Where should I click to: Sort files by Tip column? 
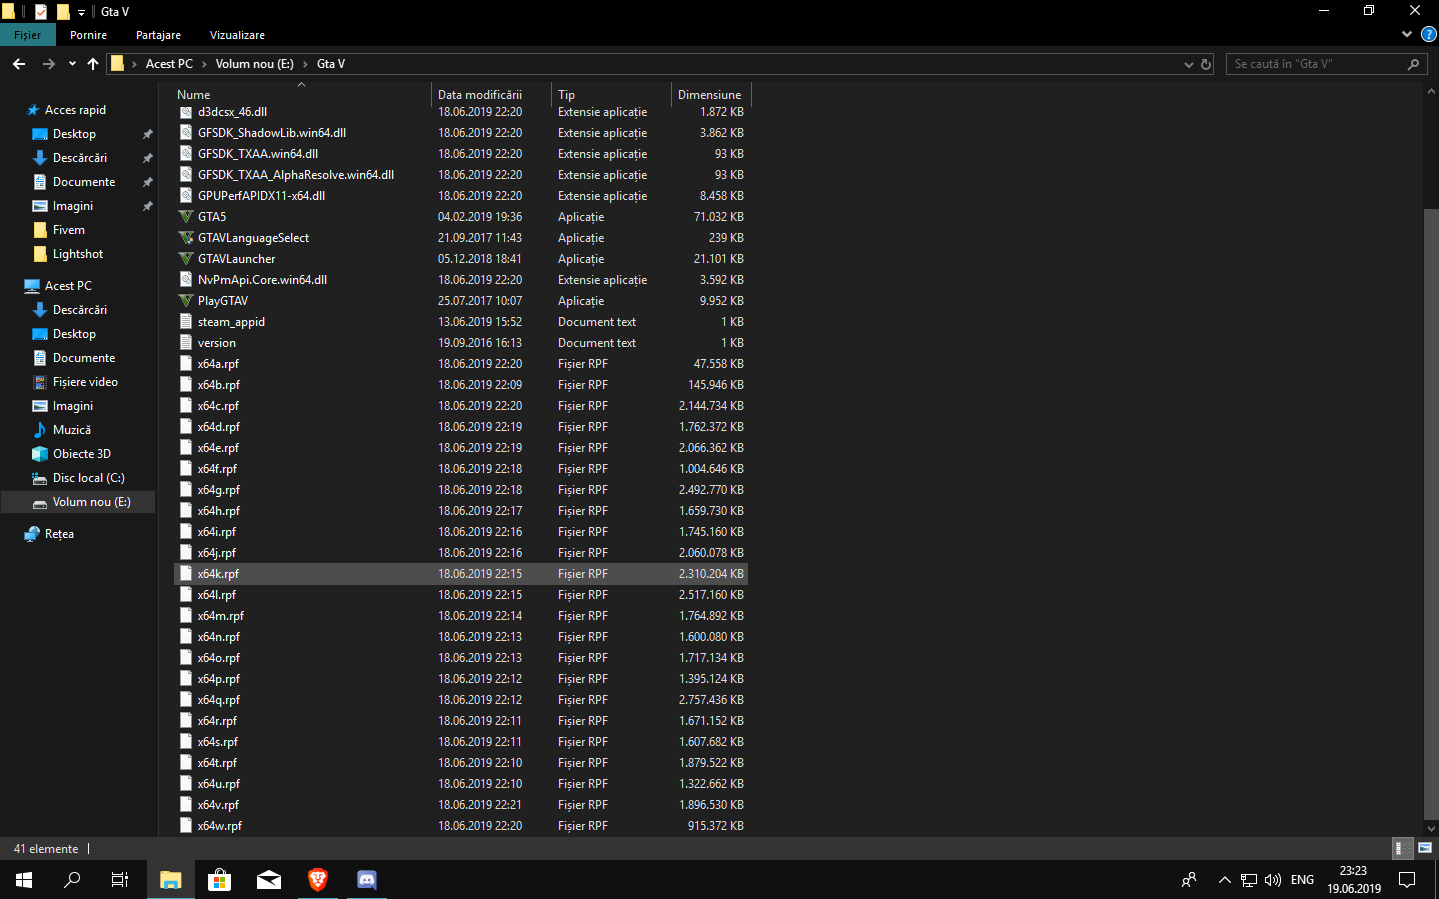pos(611,94)
